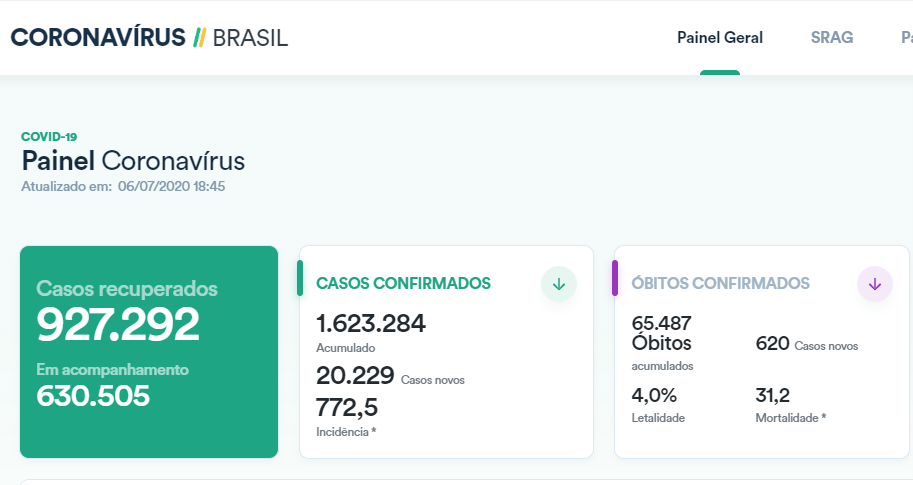Select the partially visible tab after SRAG
The width and height of the screenshot is (913, 485).
[906, 38]
